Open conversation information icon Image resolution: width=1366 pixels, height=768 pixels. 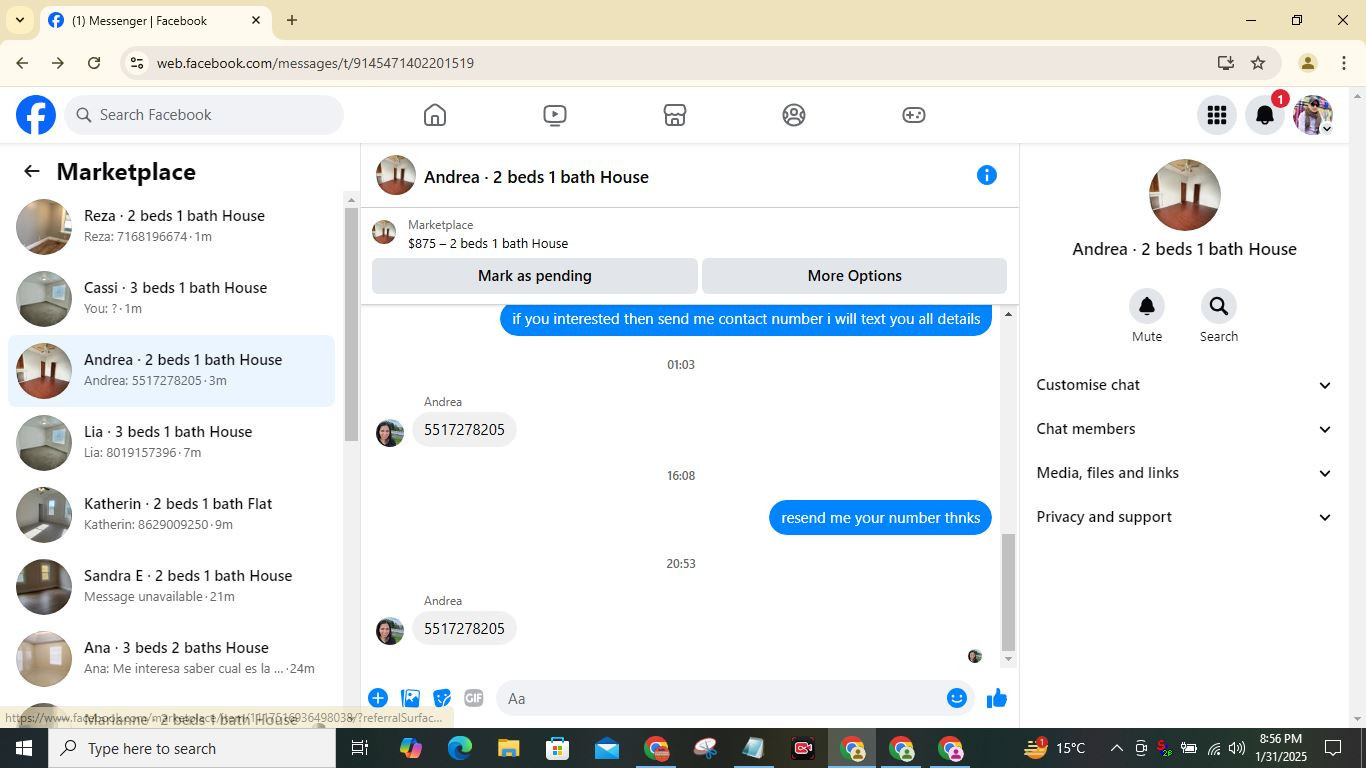(x=987, y=175)
